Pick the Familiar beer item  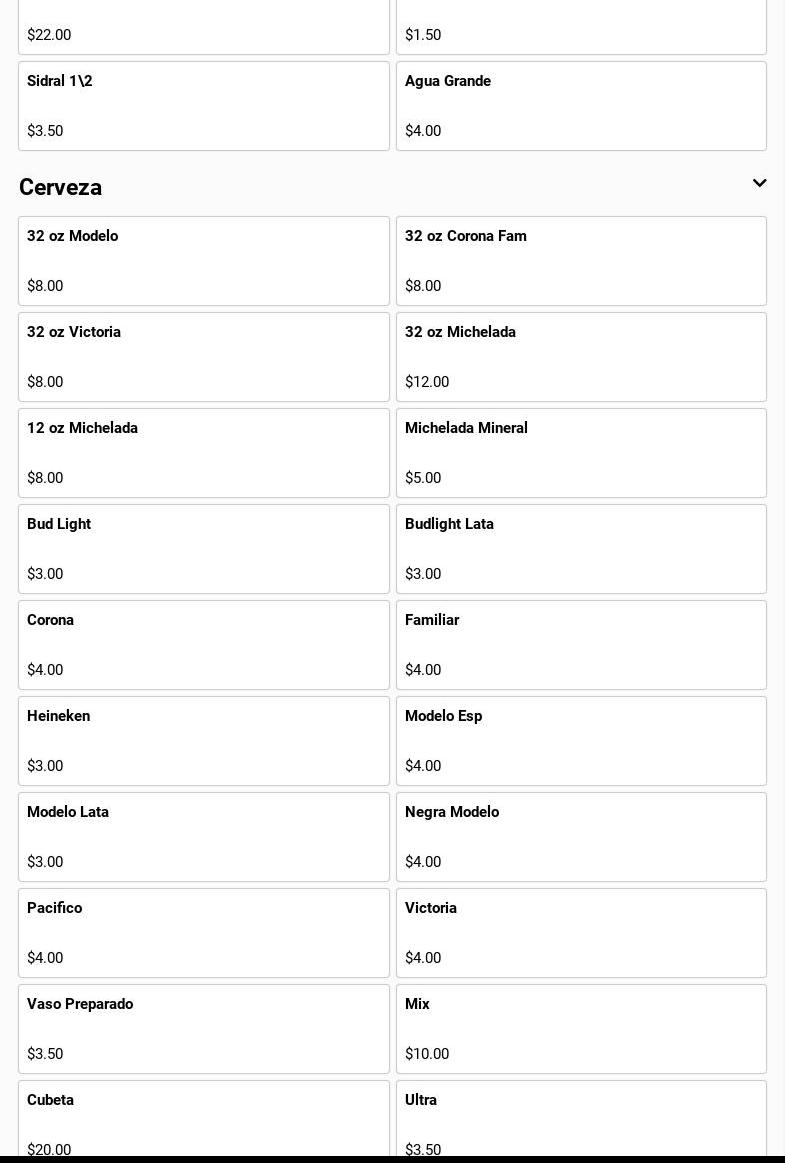coord(581,645)
